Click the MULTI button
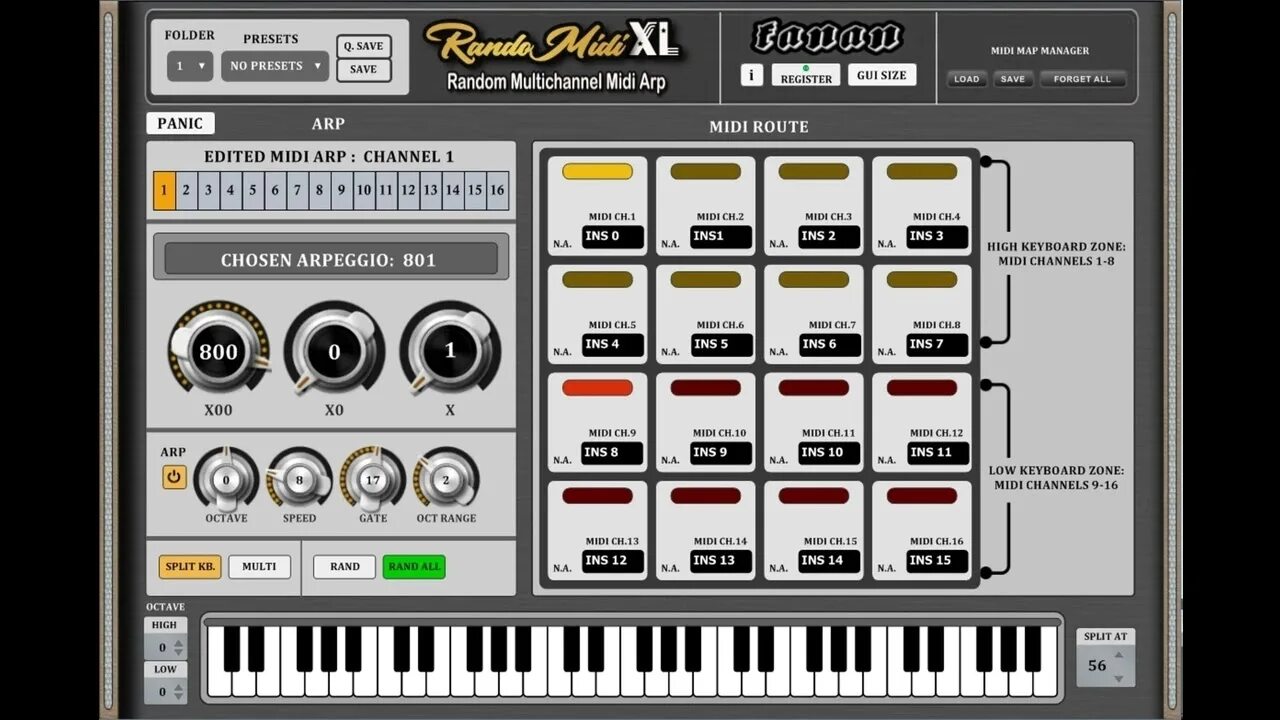The image size is (1280, 720). point(259,567)
